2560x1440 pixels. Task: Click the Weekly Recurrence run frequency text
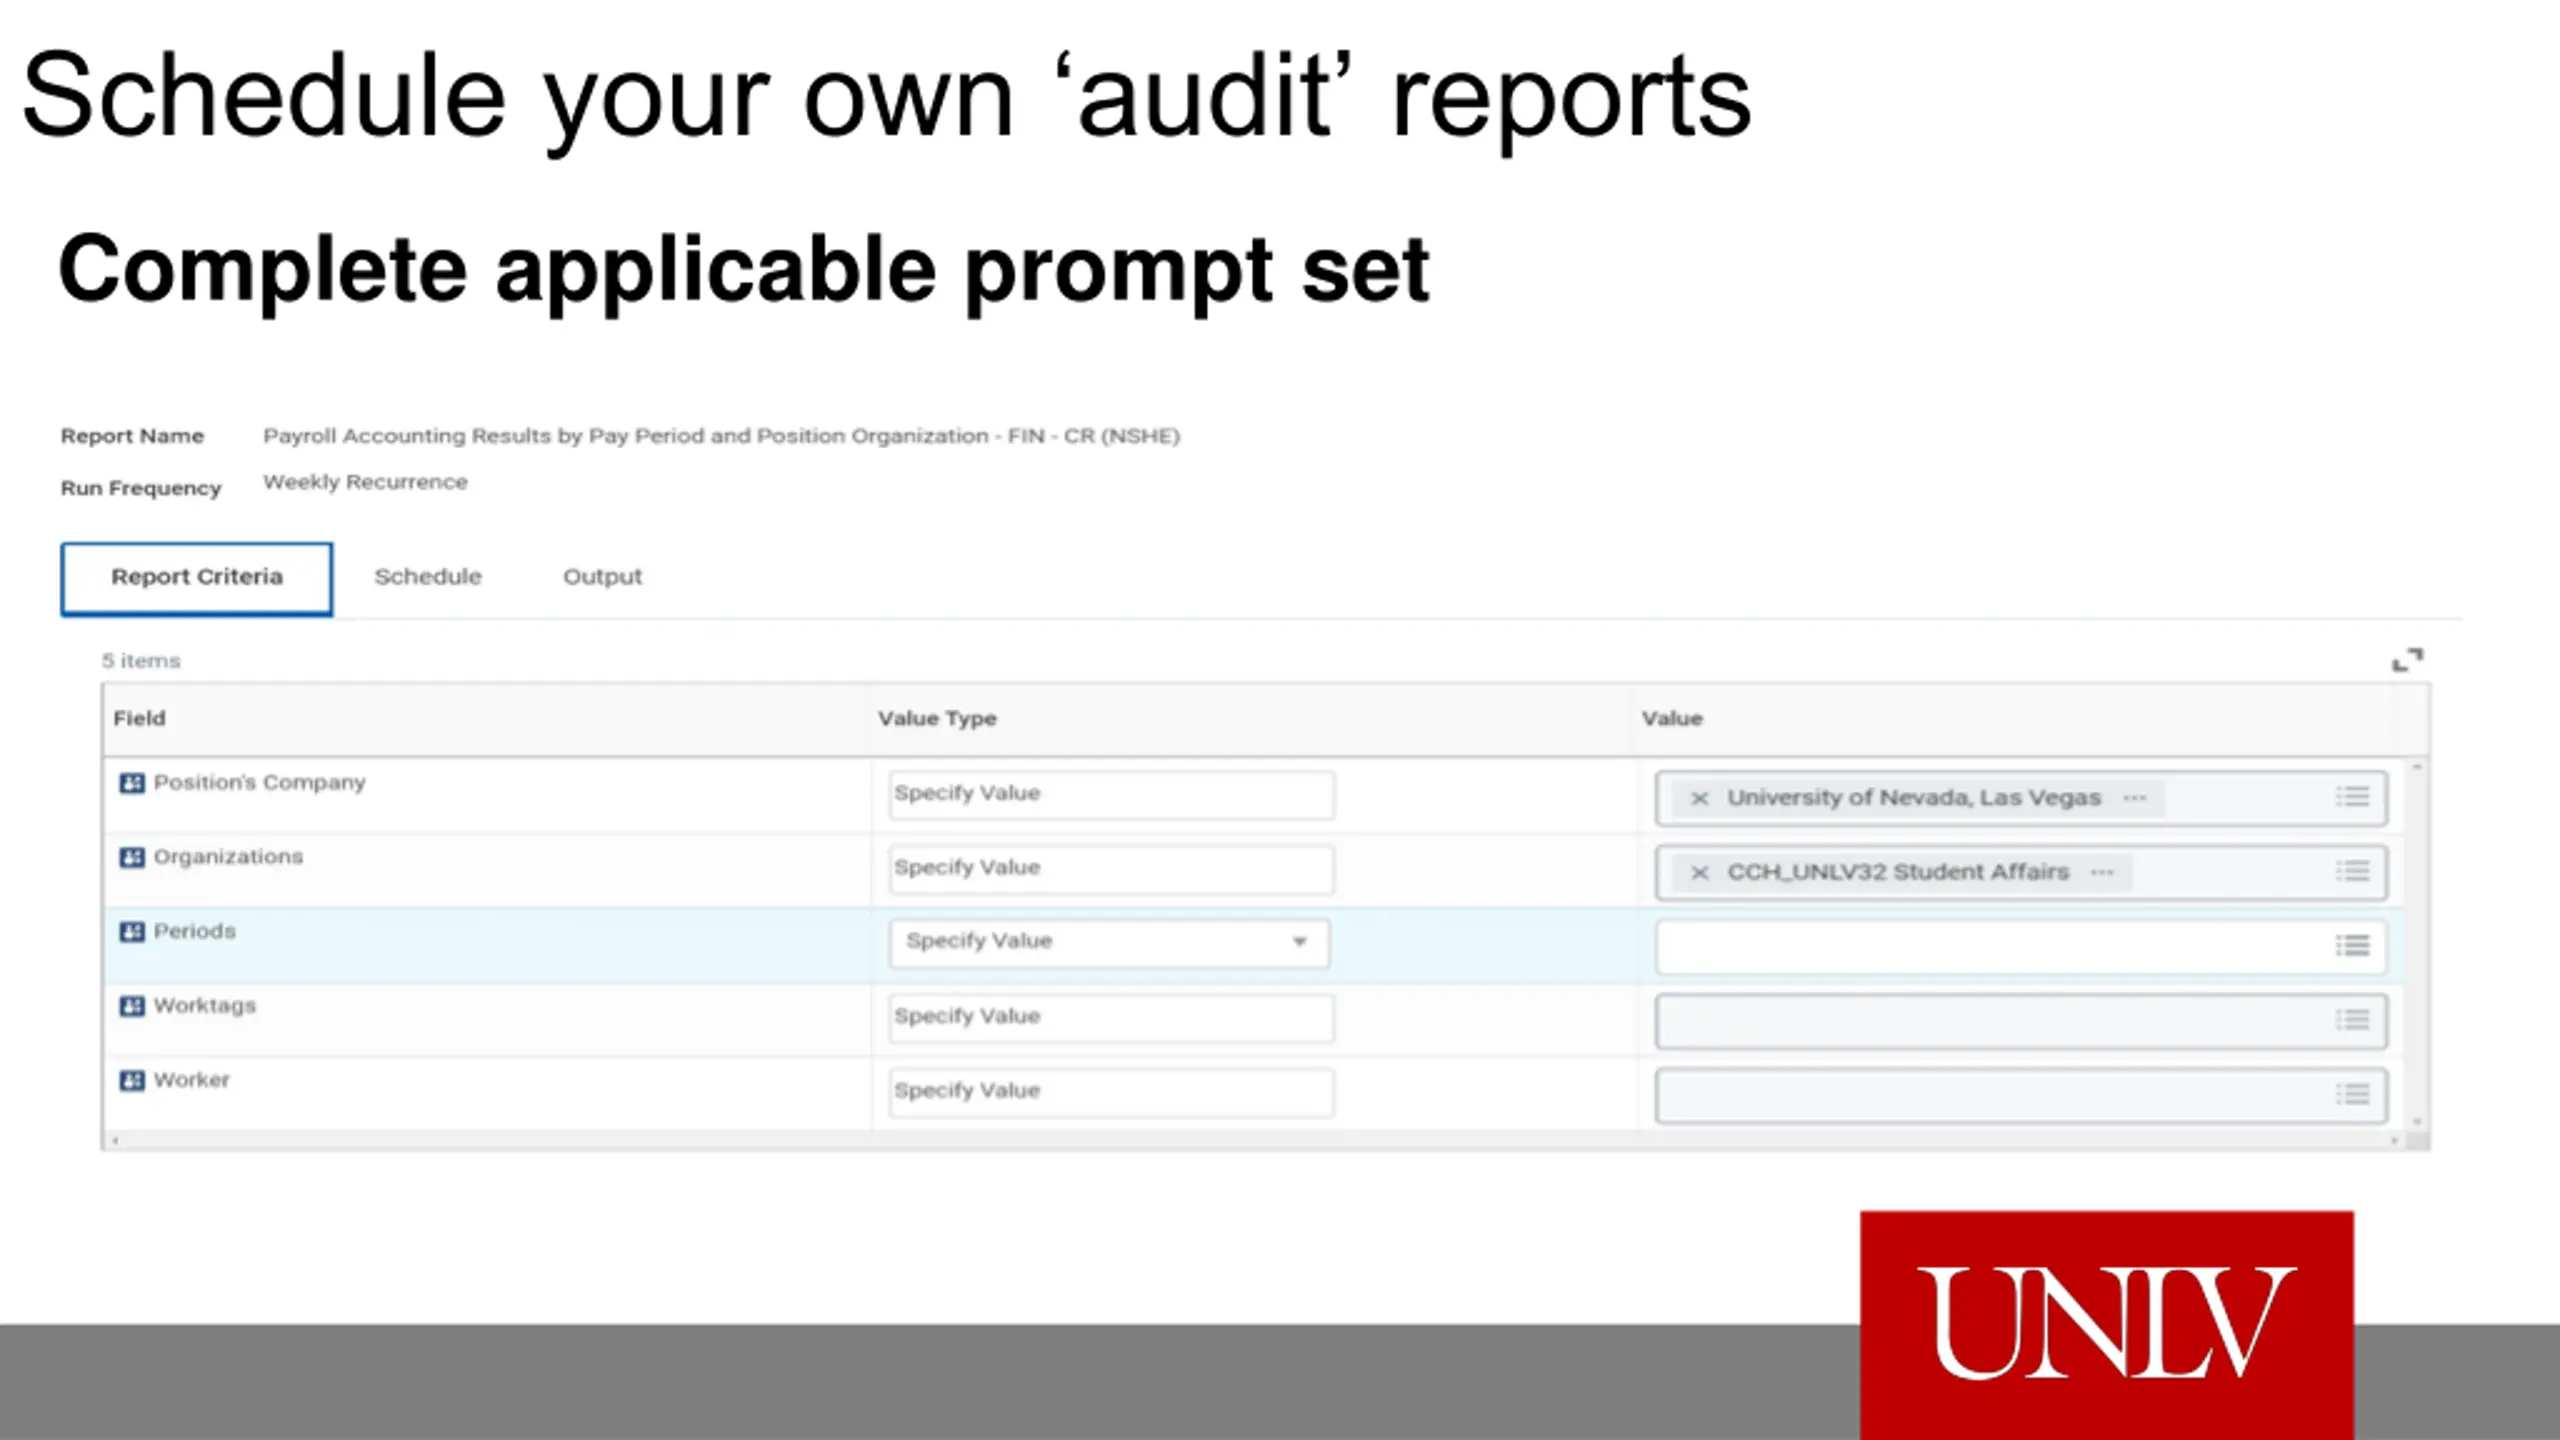[x=365, y=482]
